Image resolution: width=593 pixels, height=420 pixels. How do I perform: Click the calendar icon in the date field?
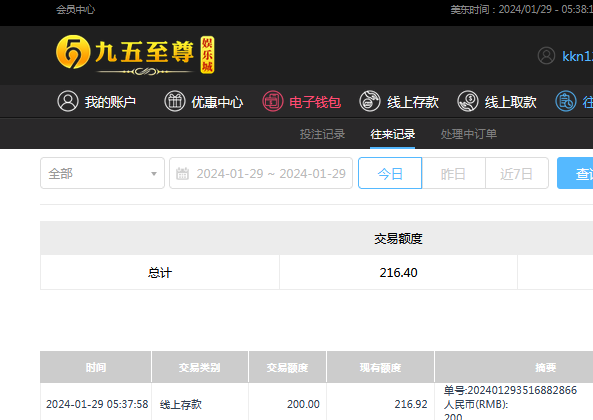(x=182, y=174)
